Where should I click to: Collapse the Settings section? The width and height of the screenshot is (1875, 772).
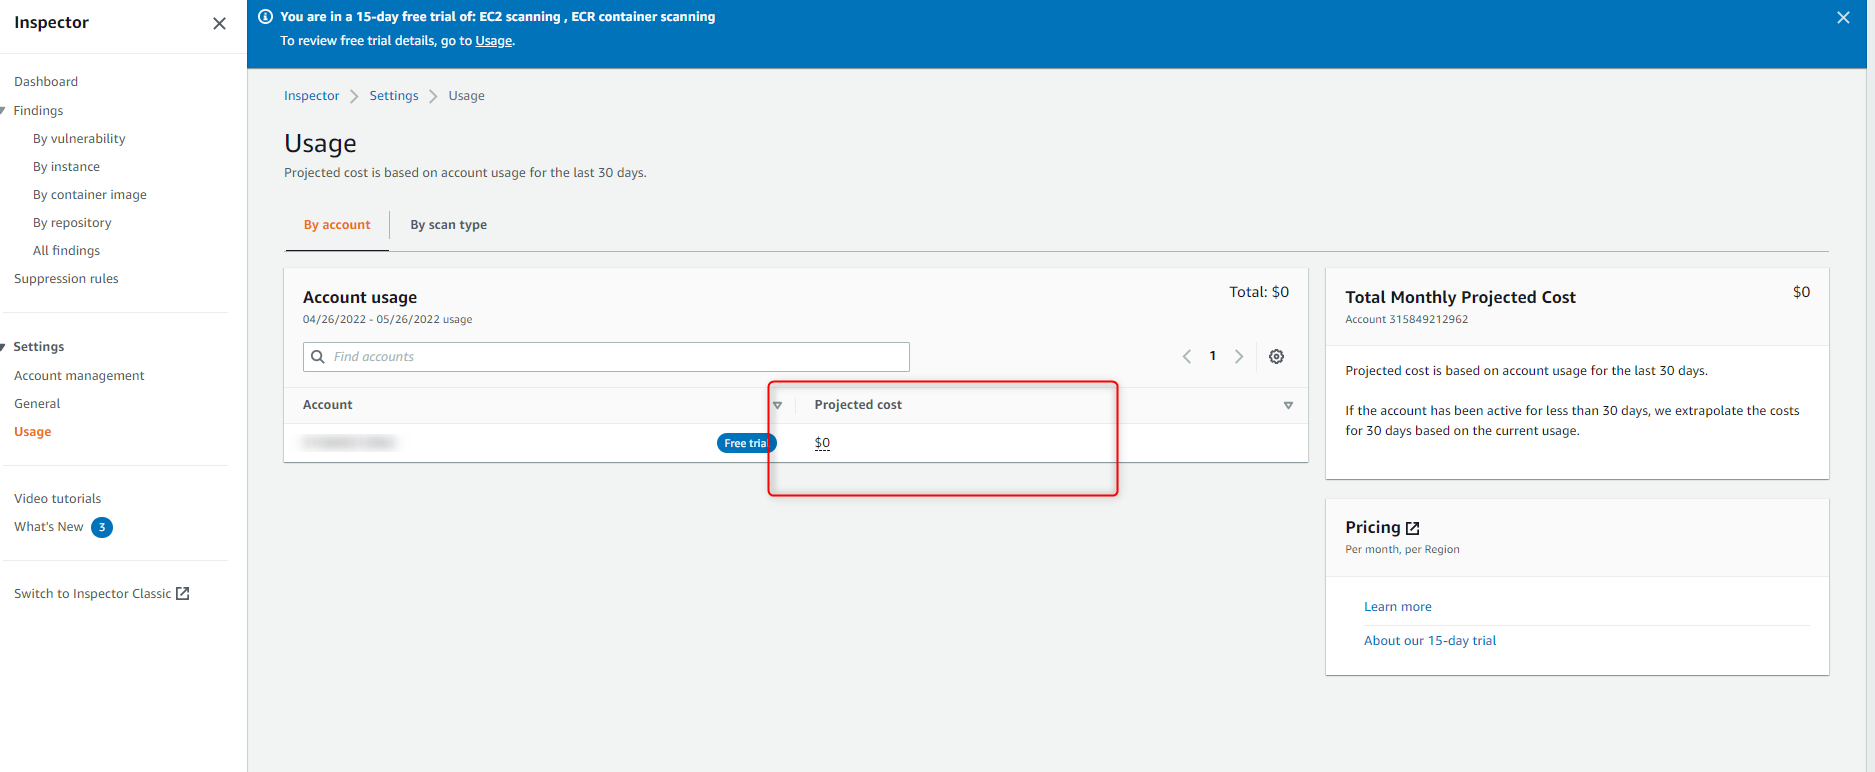click(3, 347)
